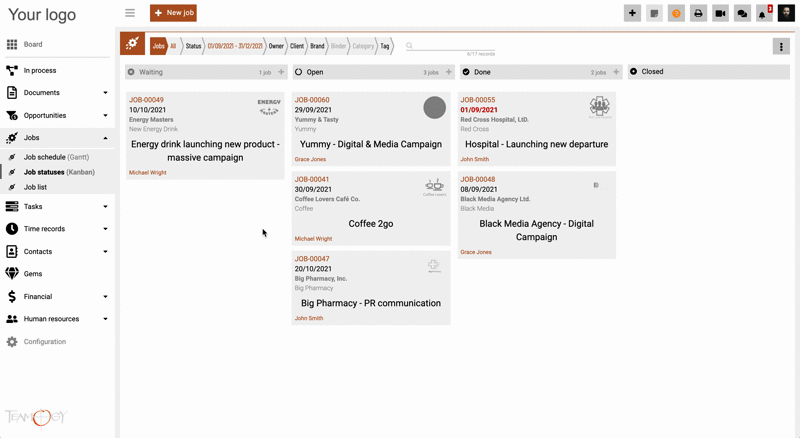Screen dimensions: 800x438
Task: Add a job to Waiting column
Action: pos(281,72)
